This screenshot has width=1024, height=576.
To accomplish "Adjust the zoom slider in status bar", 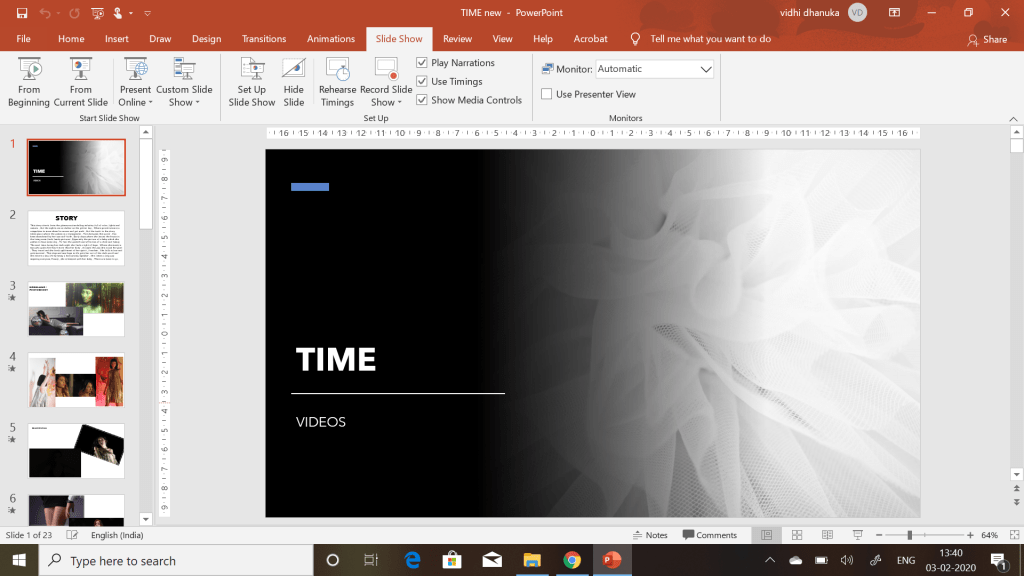I will pos(910,535).
